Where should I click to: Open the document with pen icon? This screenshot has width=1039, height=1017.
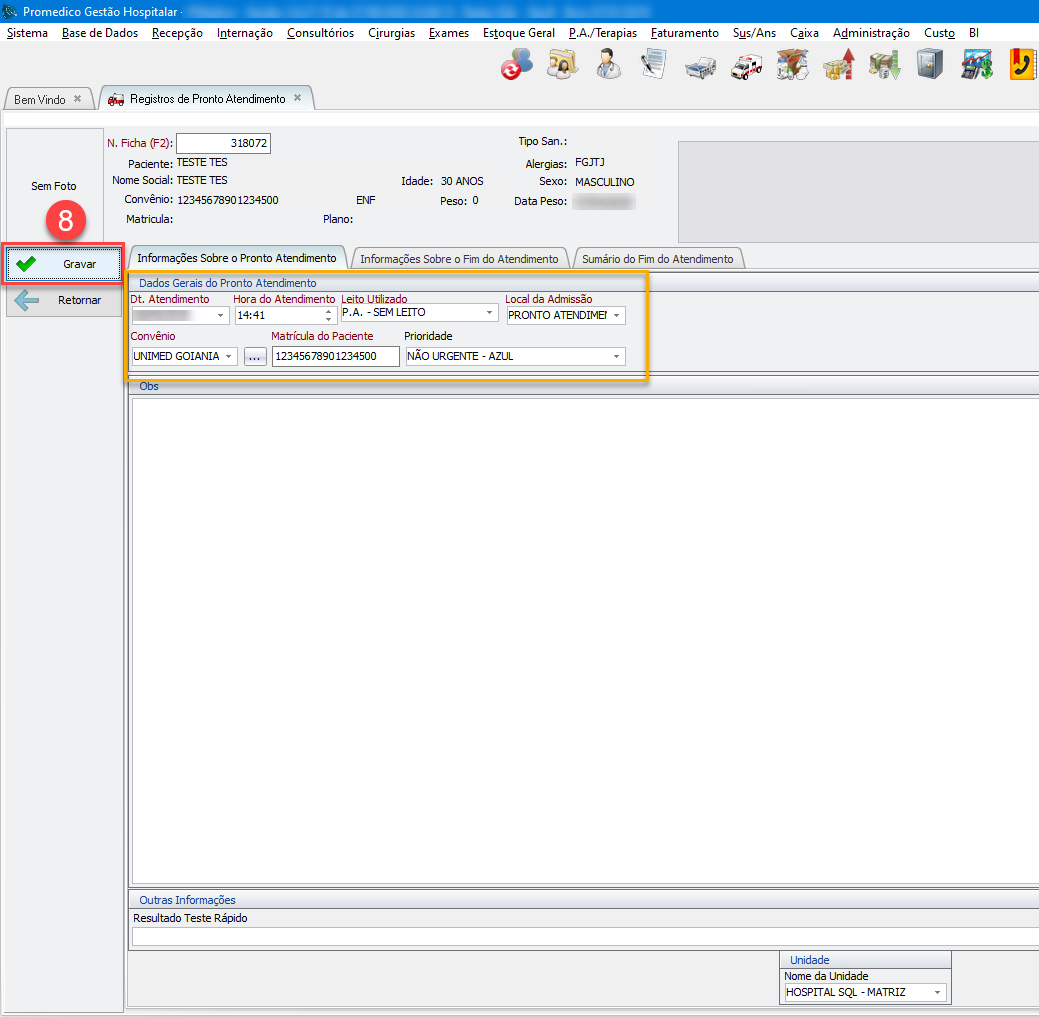tap(654, 65)
